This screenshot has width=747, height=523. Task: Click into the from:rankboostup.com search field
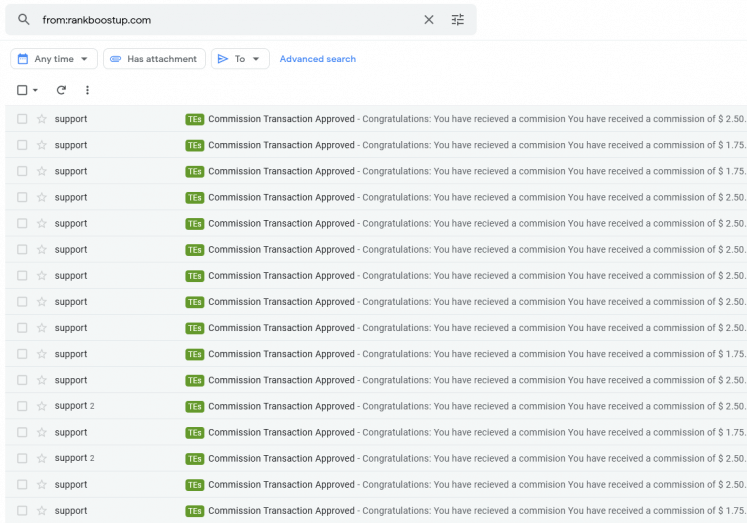[229, 20]
